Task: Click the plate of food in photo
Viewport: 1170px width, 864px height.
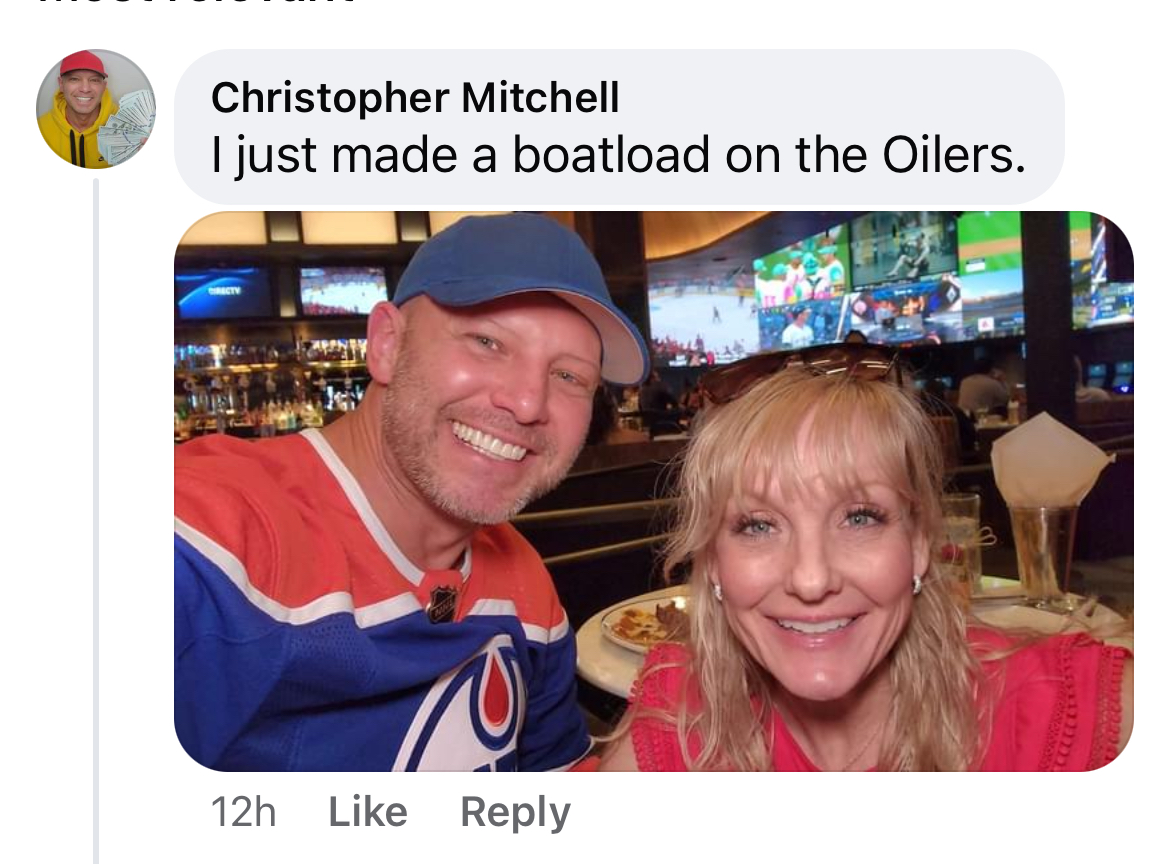Action: tap(640, 625)
